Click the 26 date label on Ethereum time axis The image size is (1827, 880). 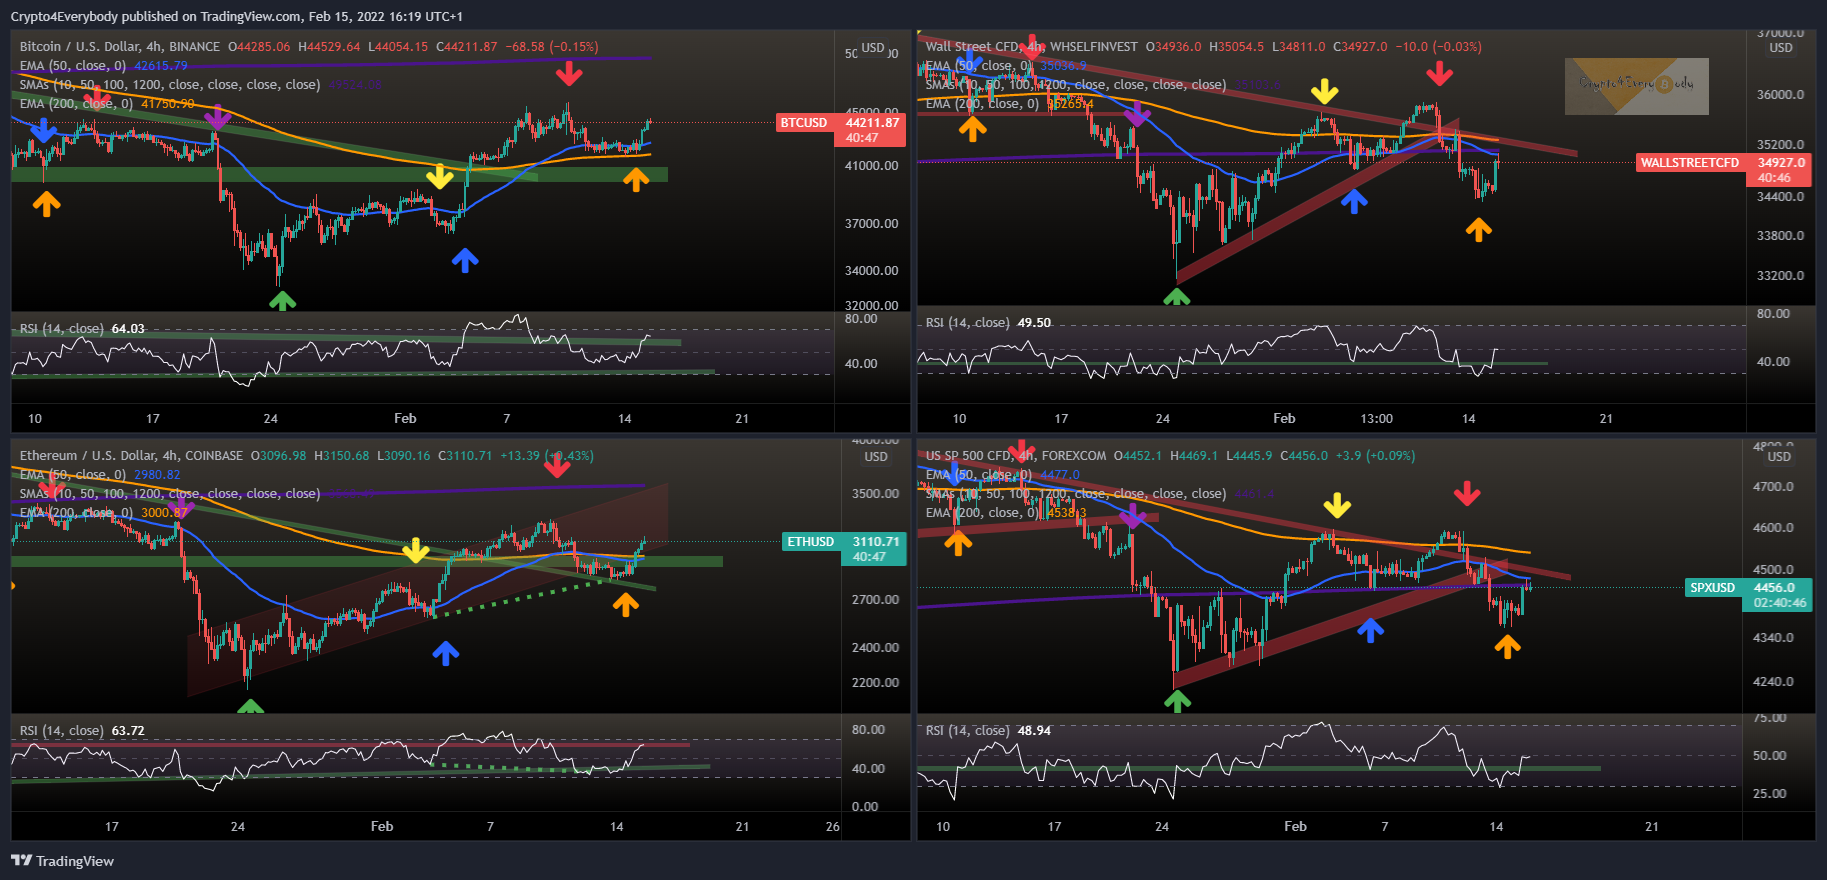(833, 827)
